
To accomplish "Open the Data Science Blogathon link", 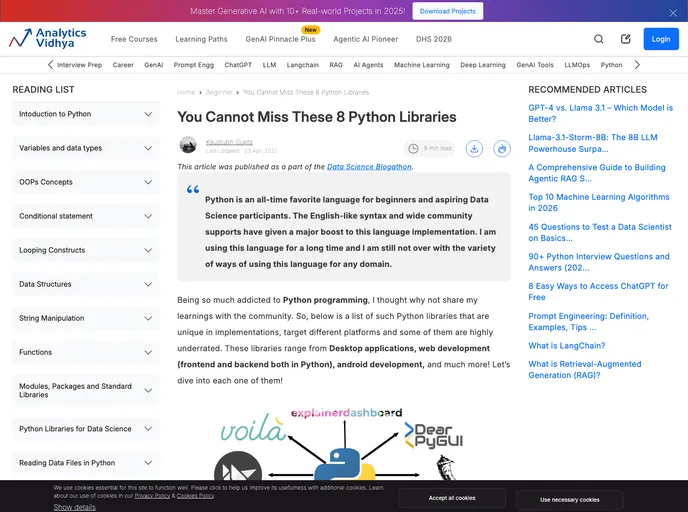I will pos(369,166).
